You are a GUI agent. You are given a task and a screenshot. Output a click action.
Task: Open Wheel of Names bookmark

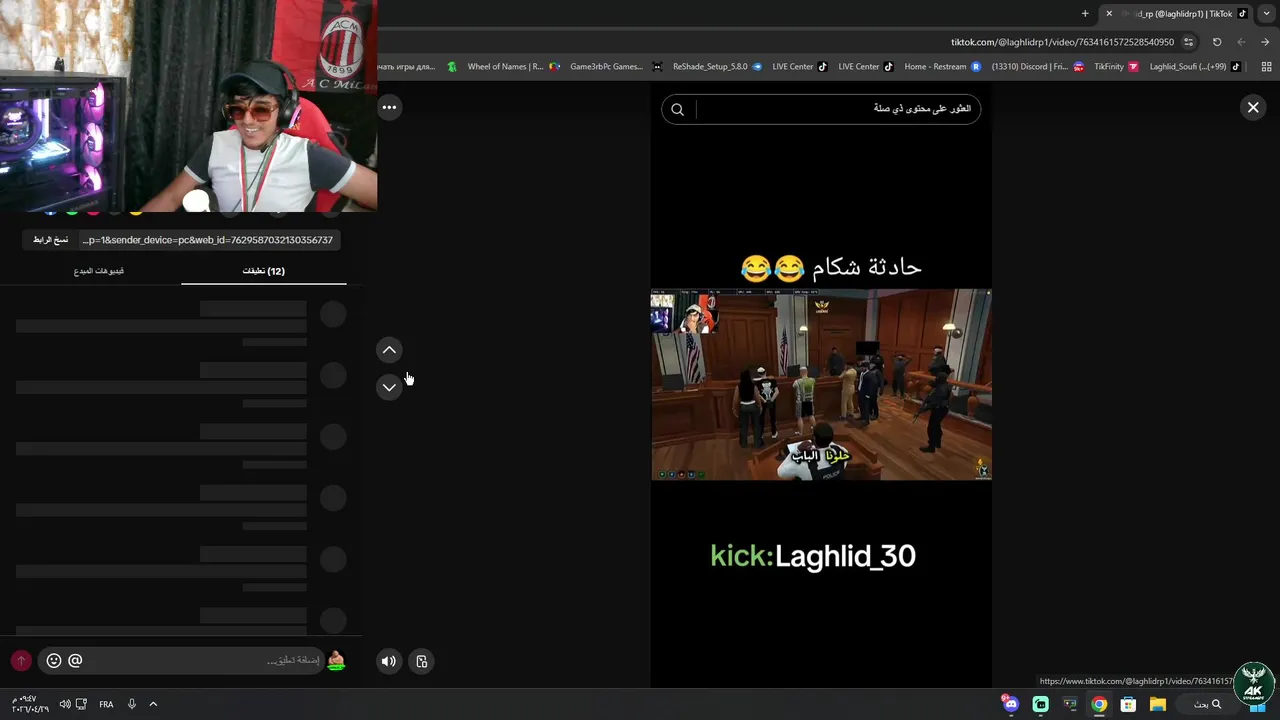(x=505, y=67)
